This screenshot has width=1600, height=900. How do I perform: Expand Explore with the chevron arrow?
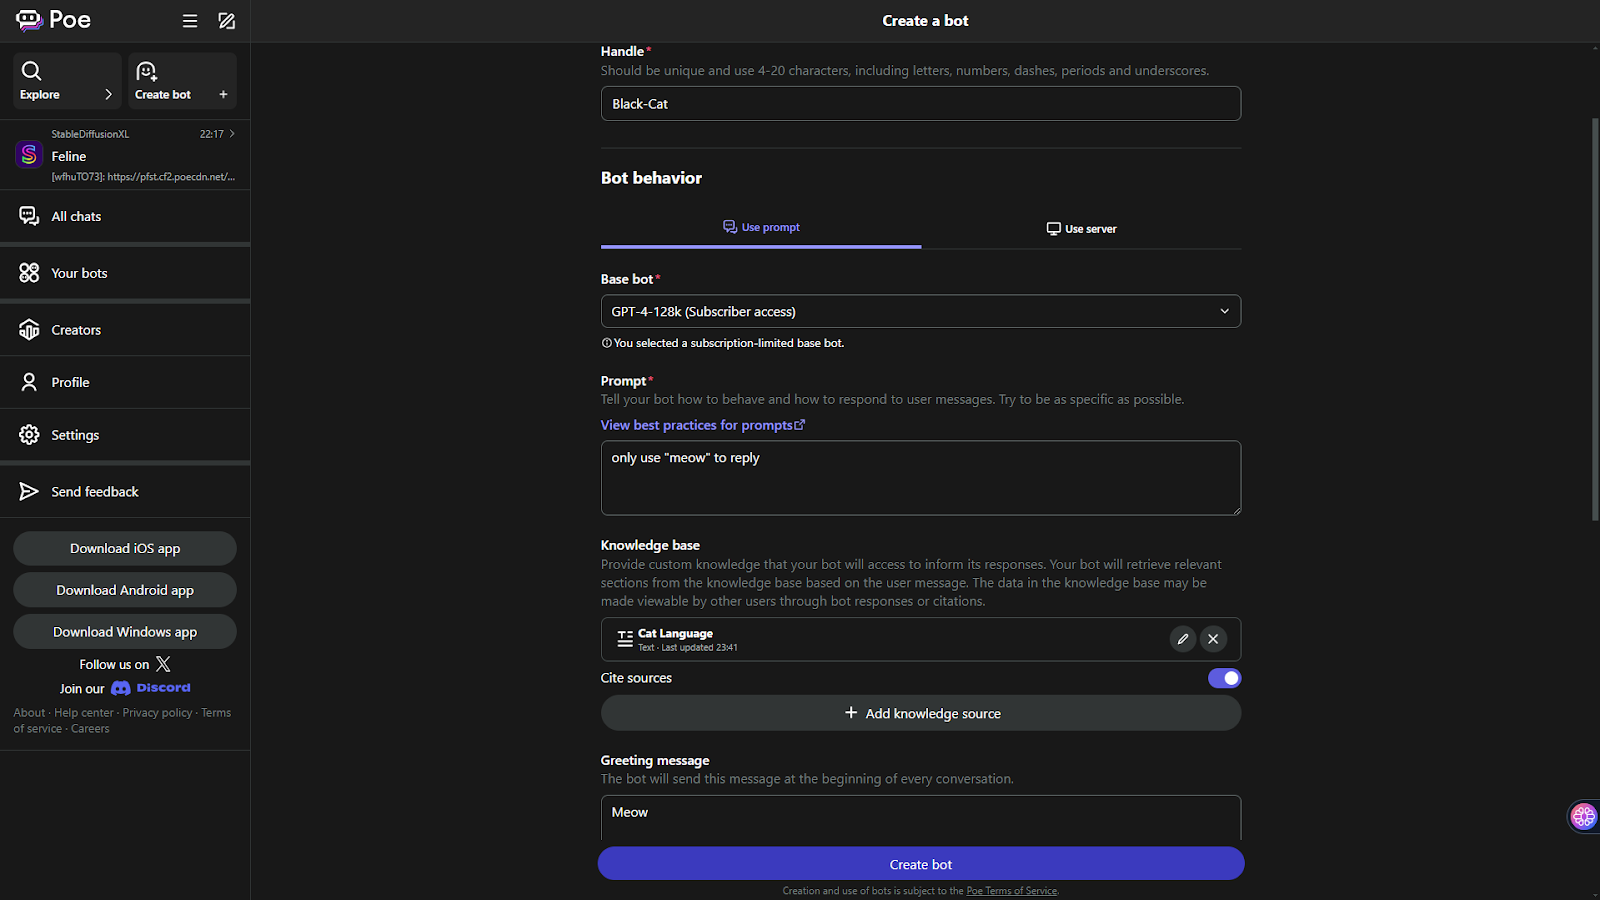point(108,95)
